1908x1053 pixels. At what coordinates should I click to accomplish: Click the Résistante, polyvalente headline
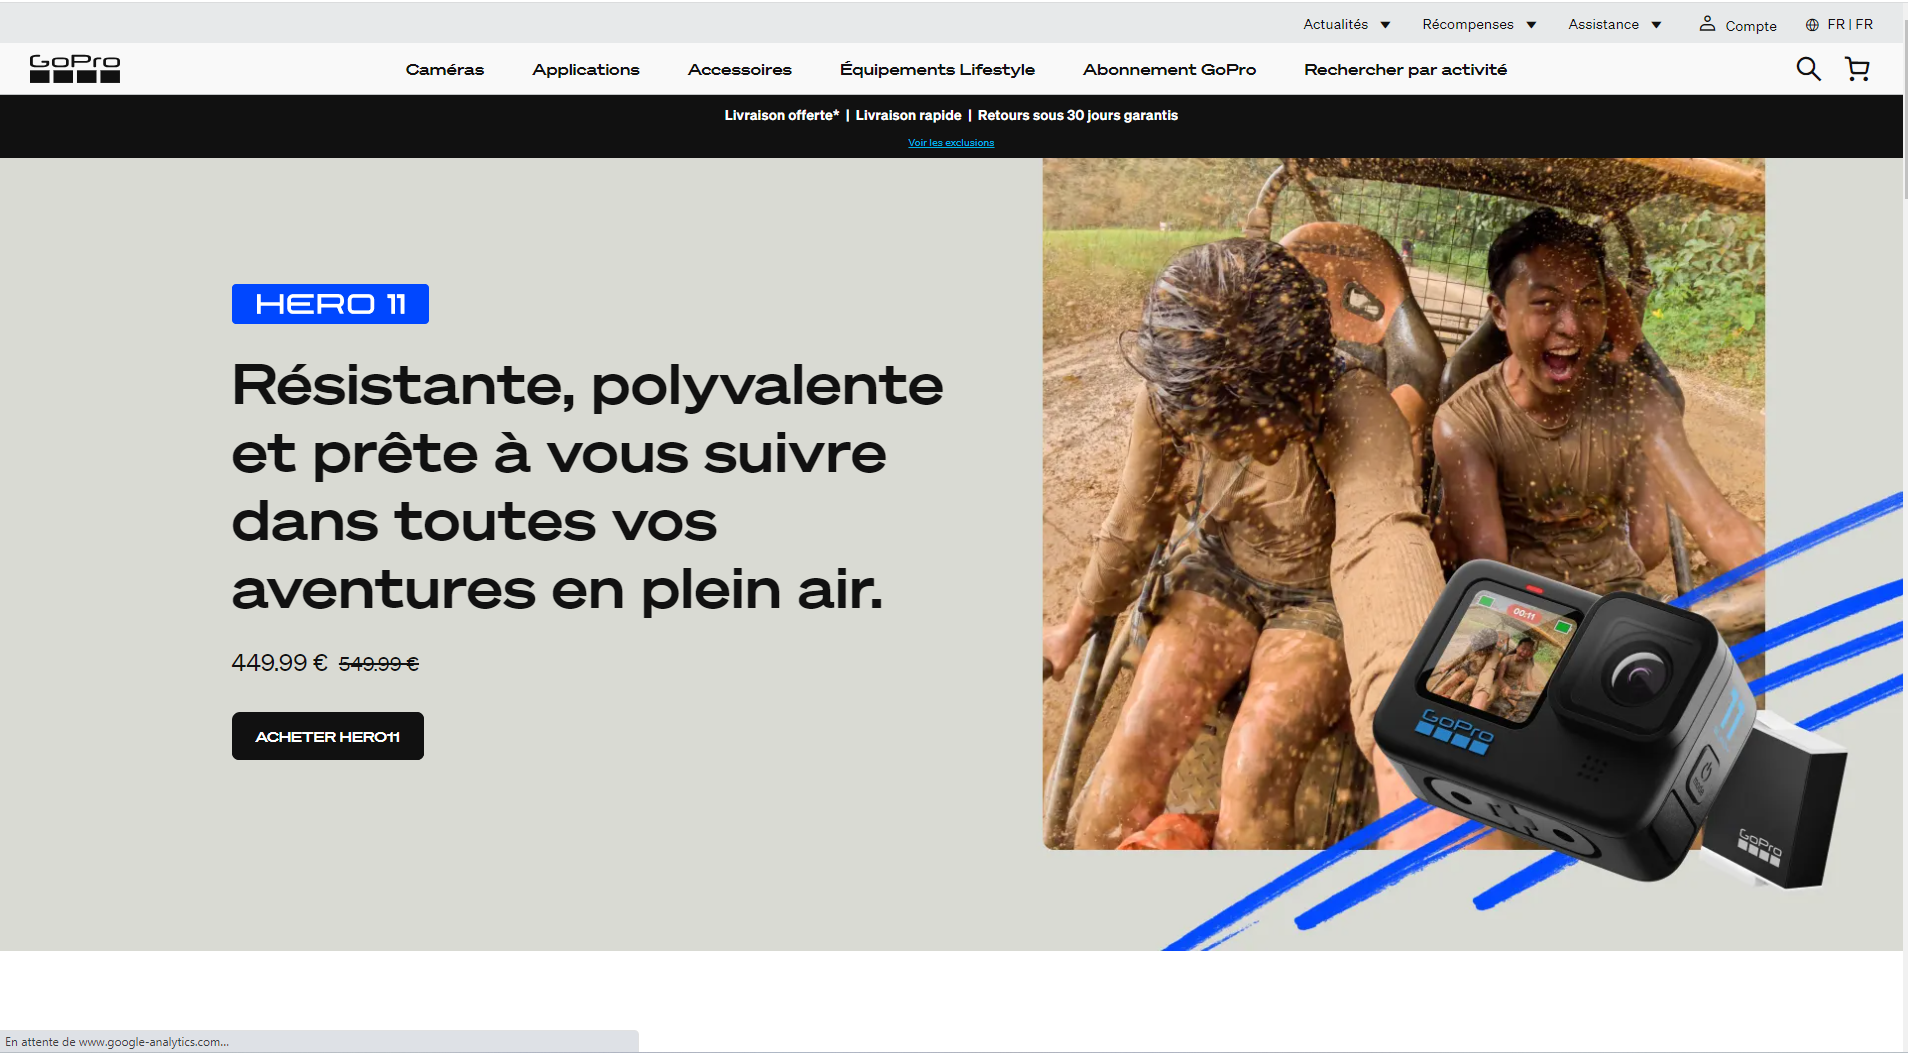pyautogui.click(x=587, y=487)
